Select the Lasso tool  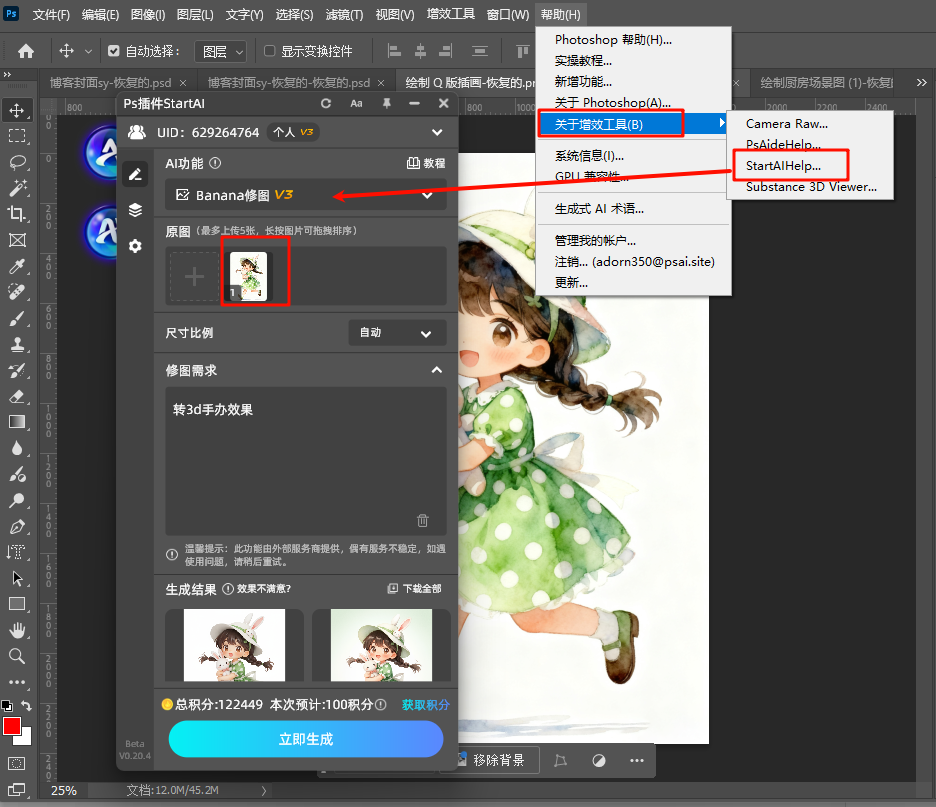coord(17,162)
